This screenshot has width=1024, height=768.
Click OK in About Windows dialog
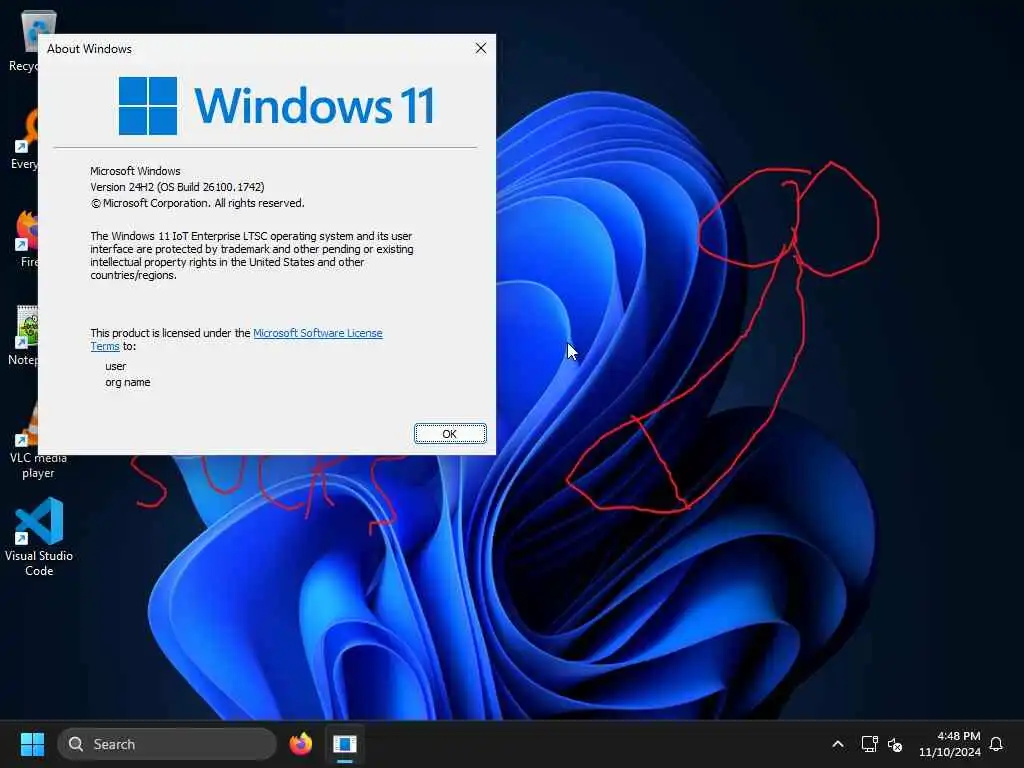point(450,434)
